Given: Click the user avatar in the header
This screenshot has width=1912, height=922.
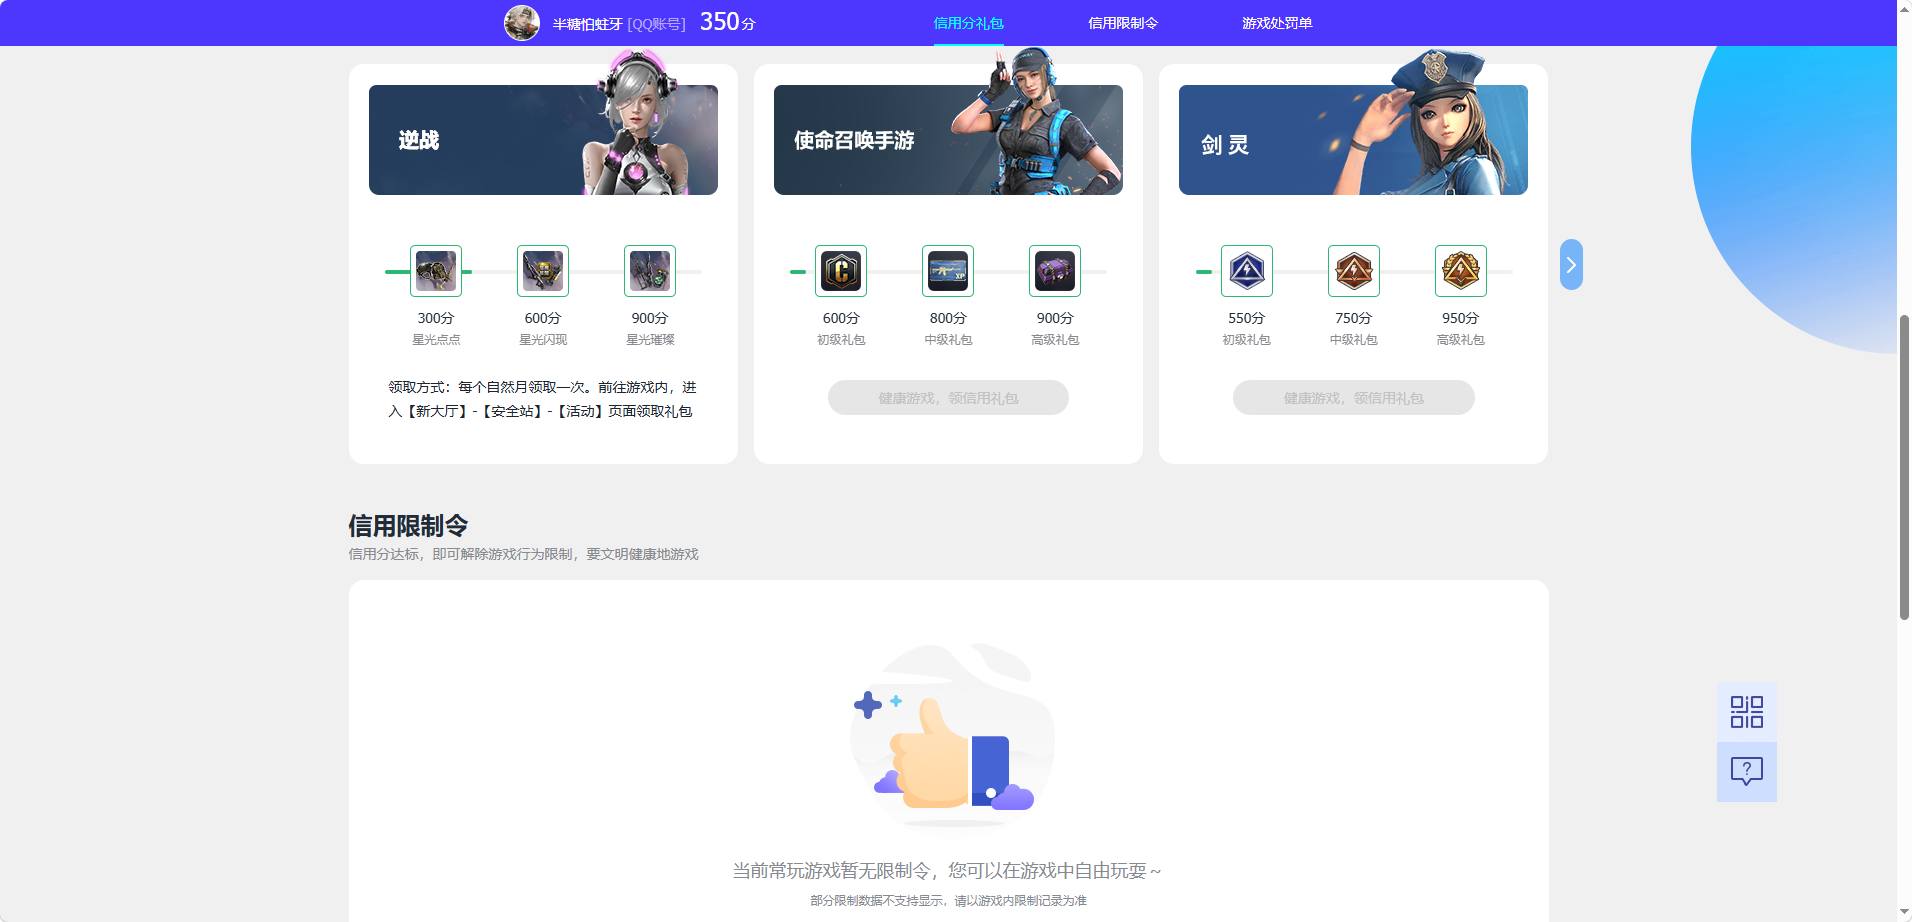Looking at the screenshot, I should click(522, 22).
